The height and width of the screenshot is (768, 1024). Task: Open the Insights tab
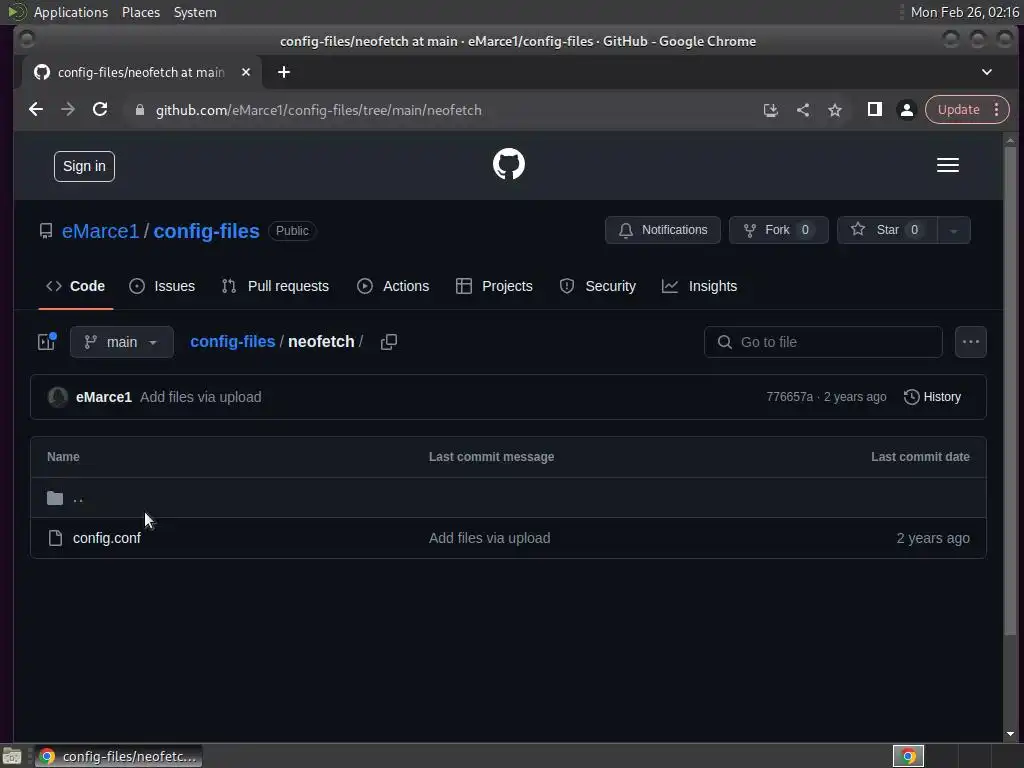click(x=699, y=286)
